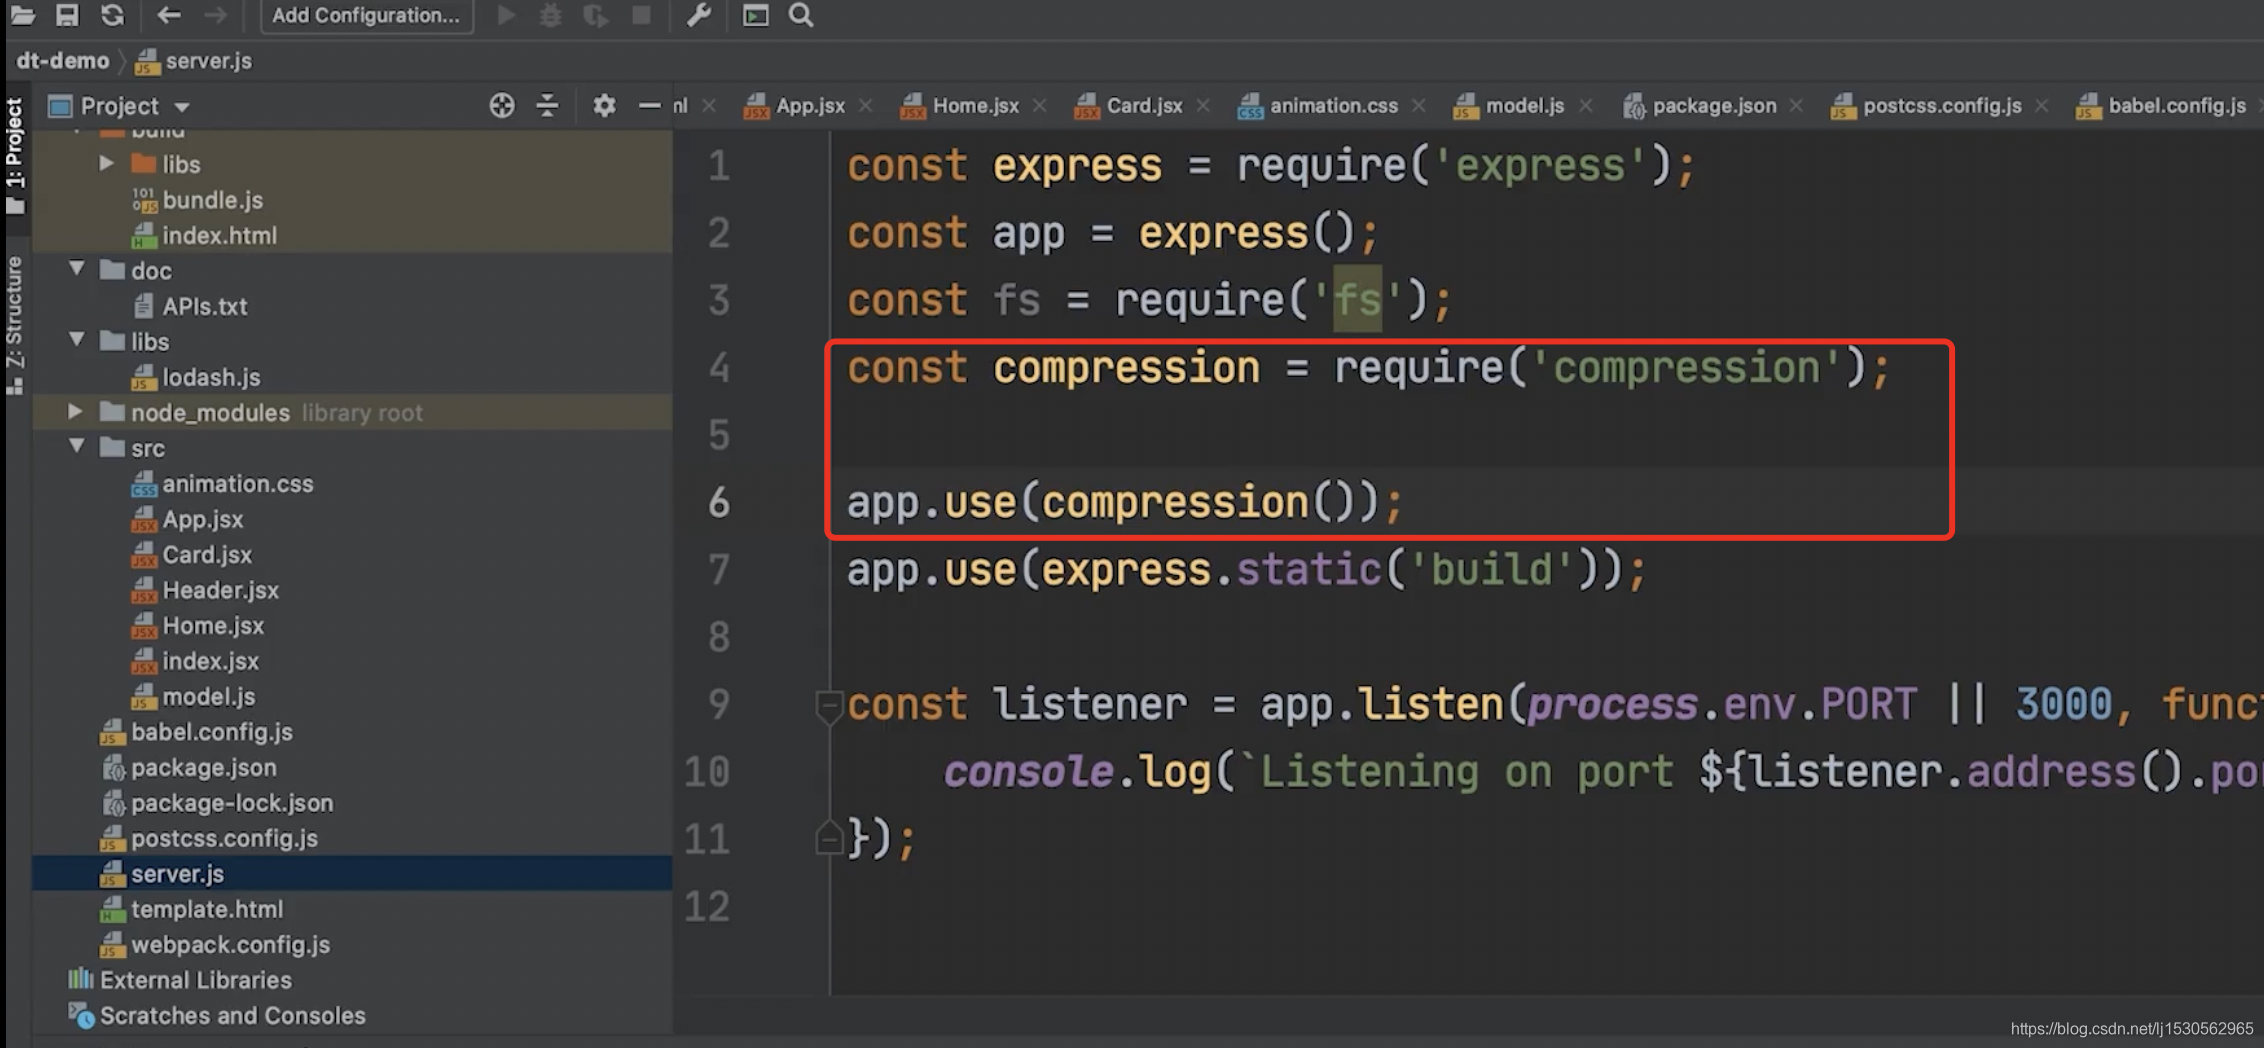Open the Add Configuration... dropdown button
This screenshot has height=1048, width=2264.
pyautogui.click(x=366, y=15)
